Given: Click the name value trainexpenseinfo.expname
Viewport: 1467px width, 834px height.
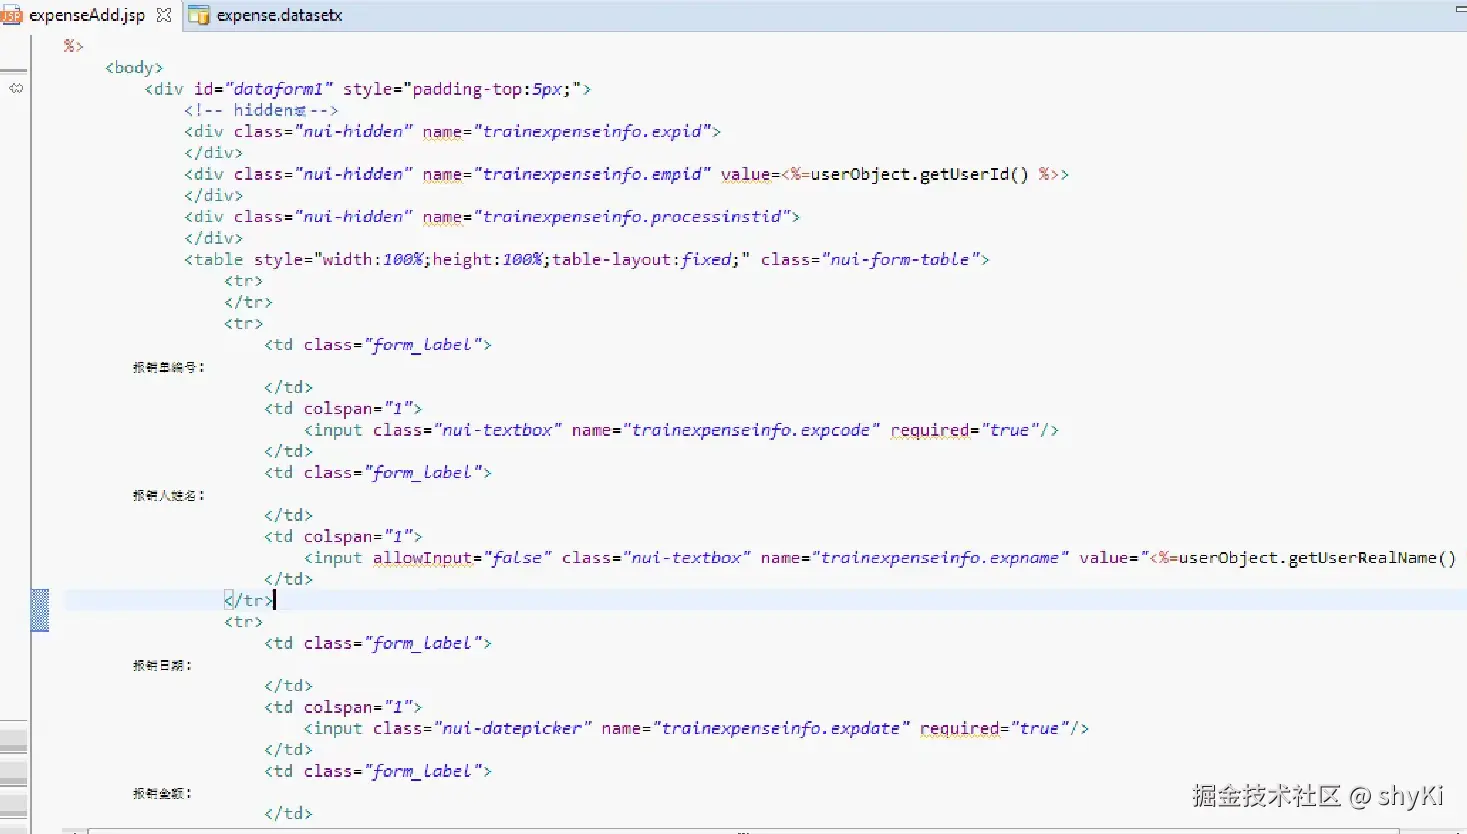Looking at the screenshot, I should coord(940,558).
